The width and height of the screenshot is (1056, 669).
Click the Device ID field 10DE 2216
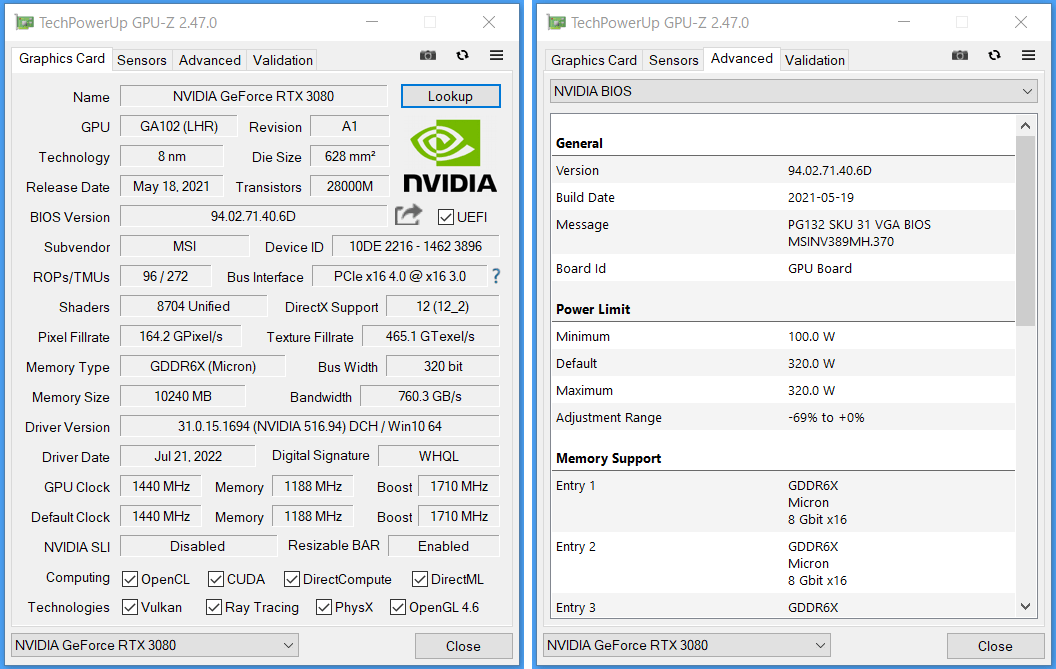click(416, 247)
